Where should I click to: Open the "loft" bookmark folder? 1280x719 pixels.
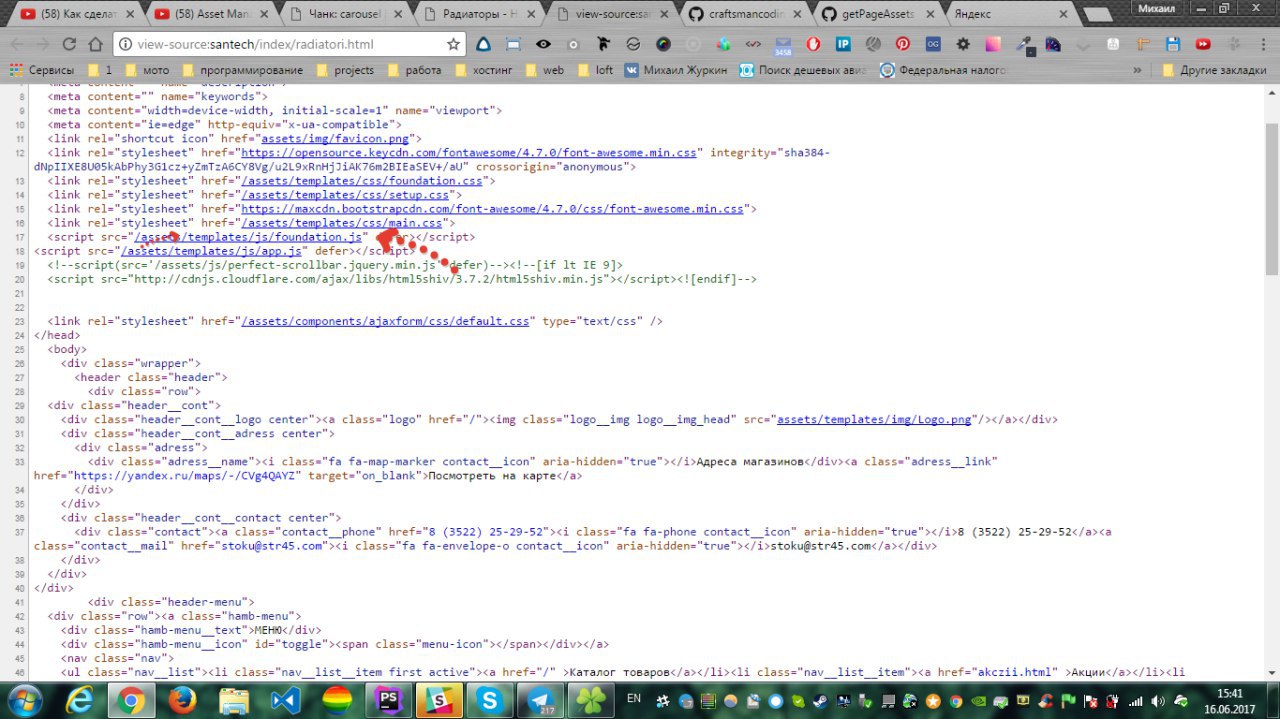click(595, 70)
